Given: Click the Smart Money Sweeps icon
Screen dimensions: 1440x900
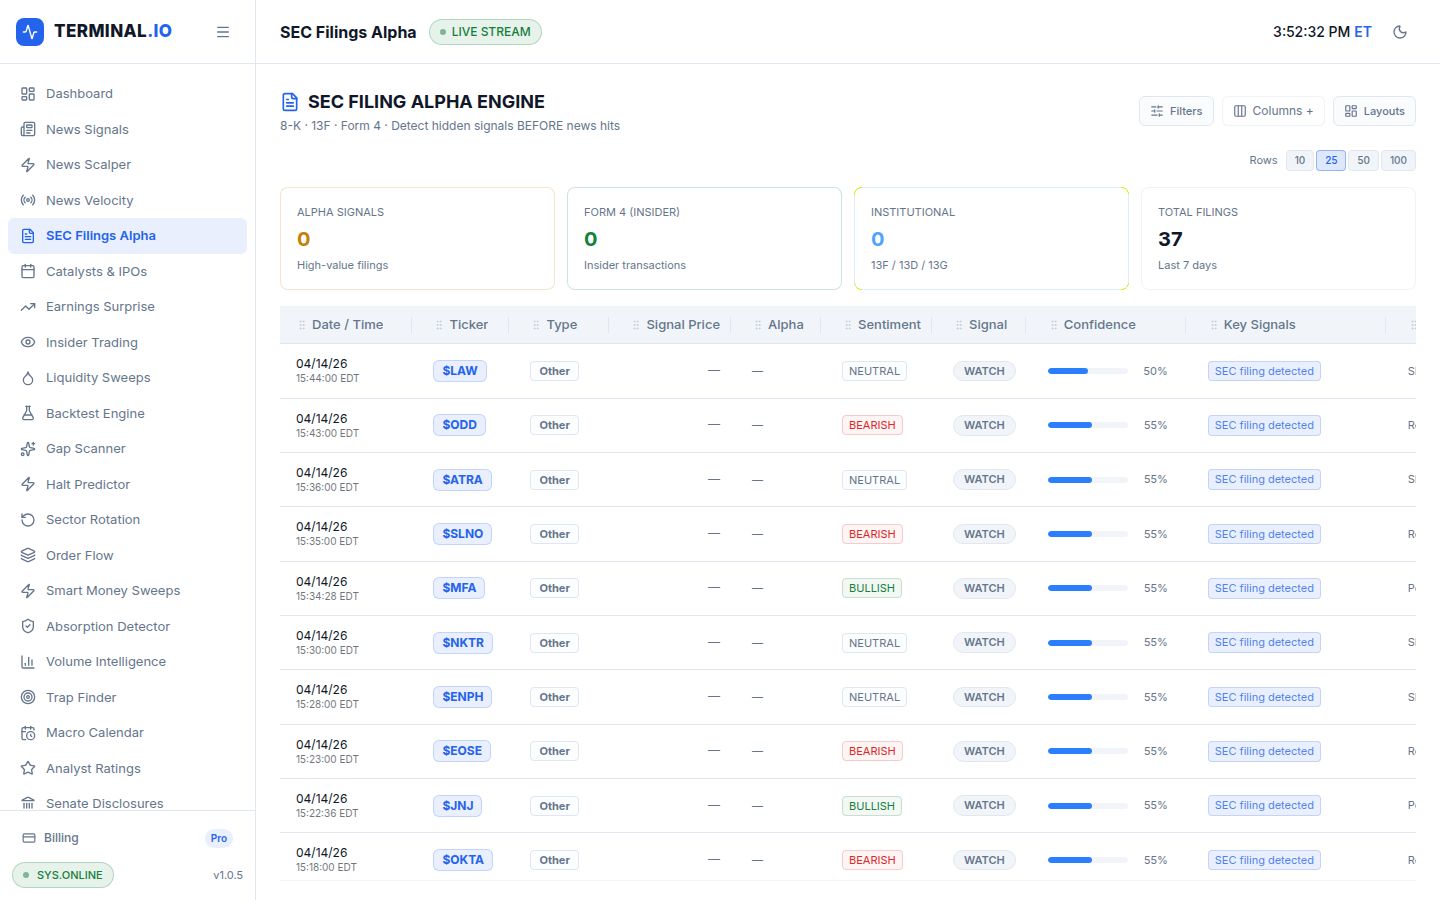Looking at the screenshot, I should coord(28,591).
